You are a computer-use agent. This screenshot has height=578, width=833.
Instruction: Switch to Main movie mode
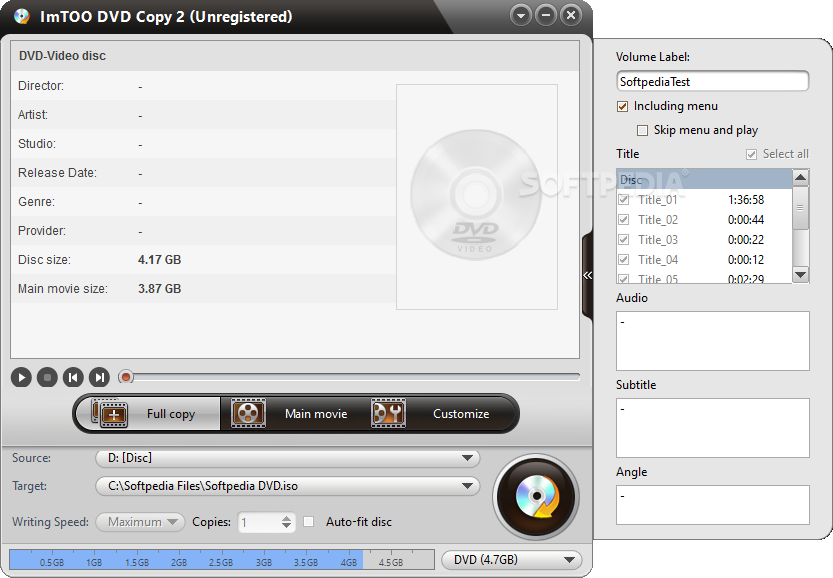(292, 413)
